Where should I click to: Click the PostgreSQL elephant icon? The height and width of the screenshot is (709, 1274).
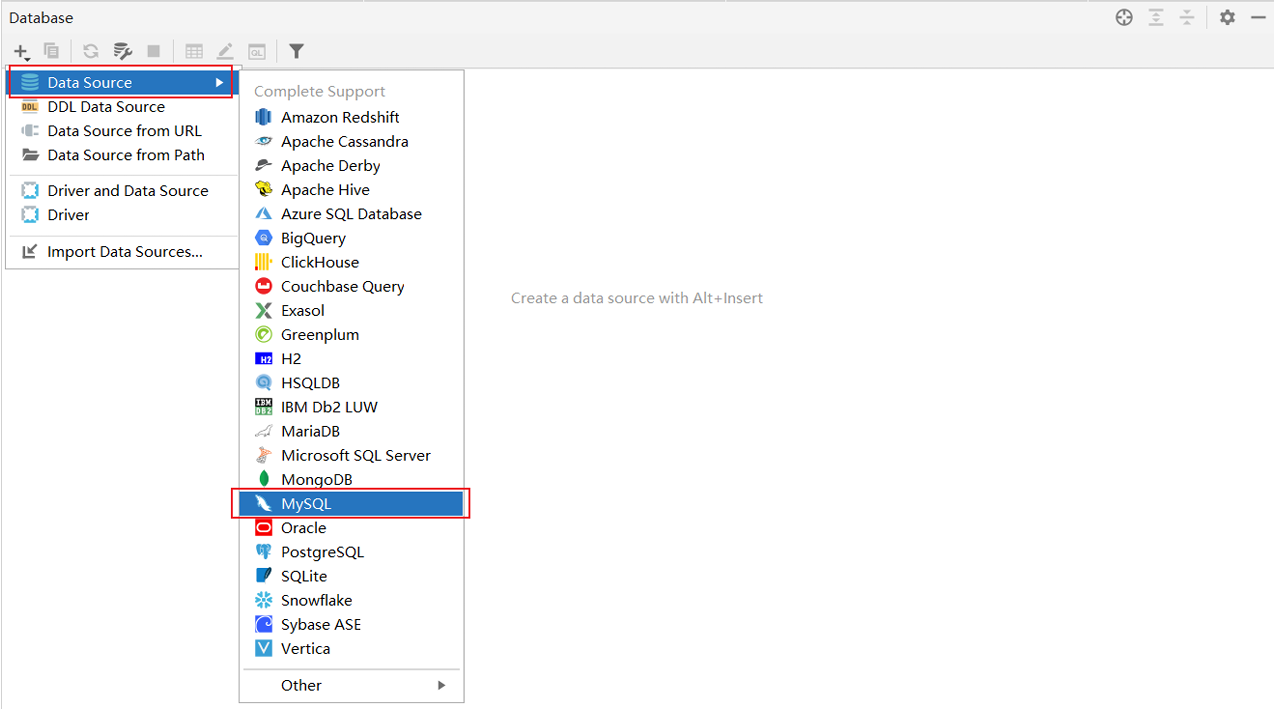(264, 552)
